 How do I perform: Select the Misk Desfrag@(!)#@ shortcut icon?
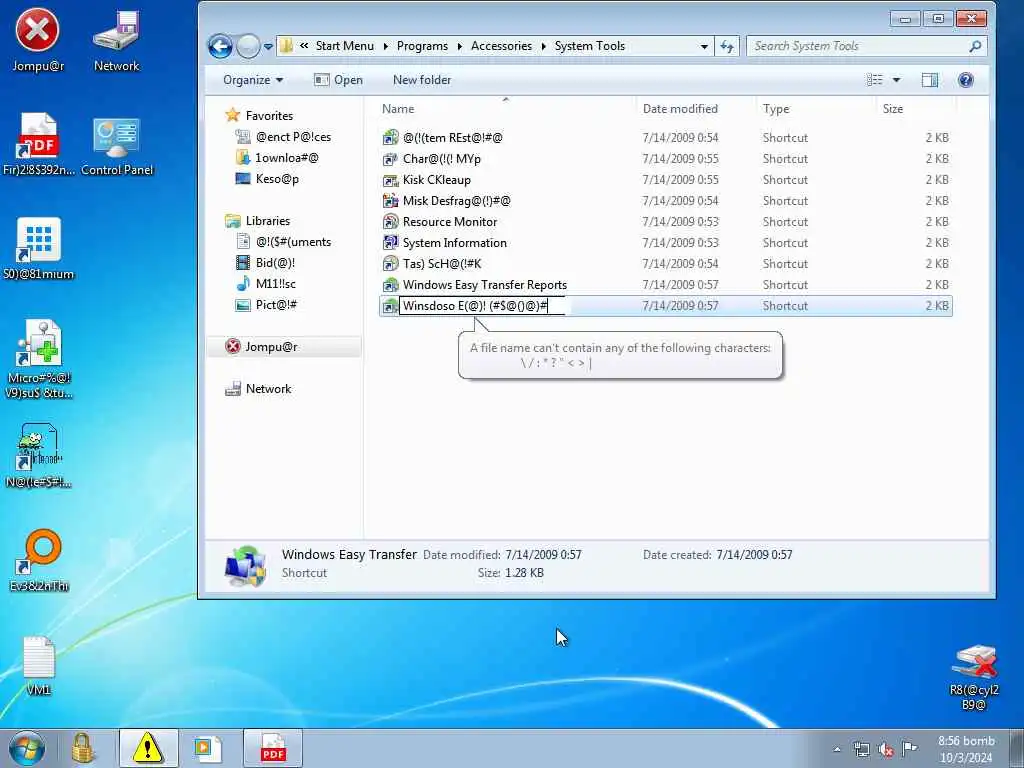pyautogui.click(x=391, y=200)
